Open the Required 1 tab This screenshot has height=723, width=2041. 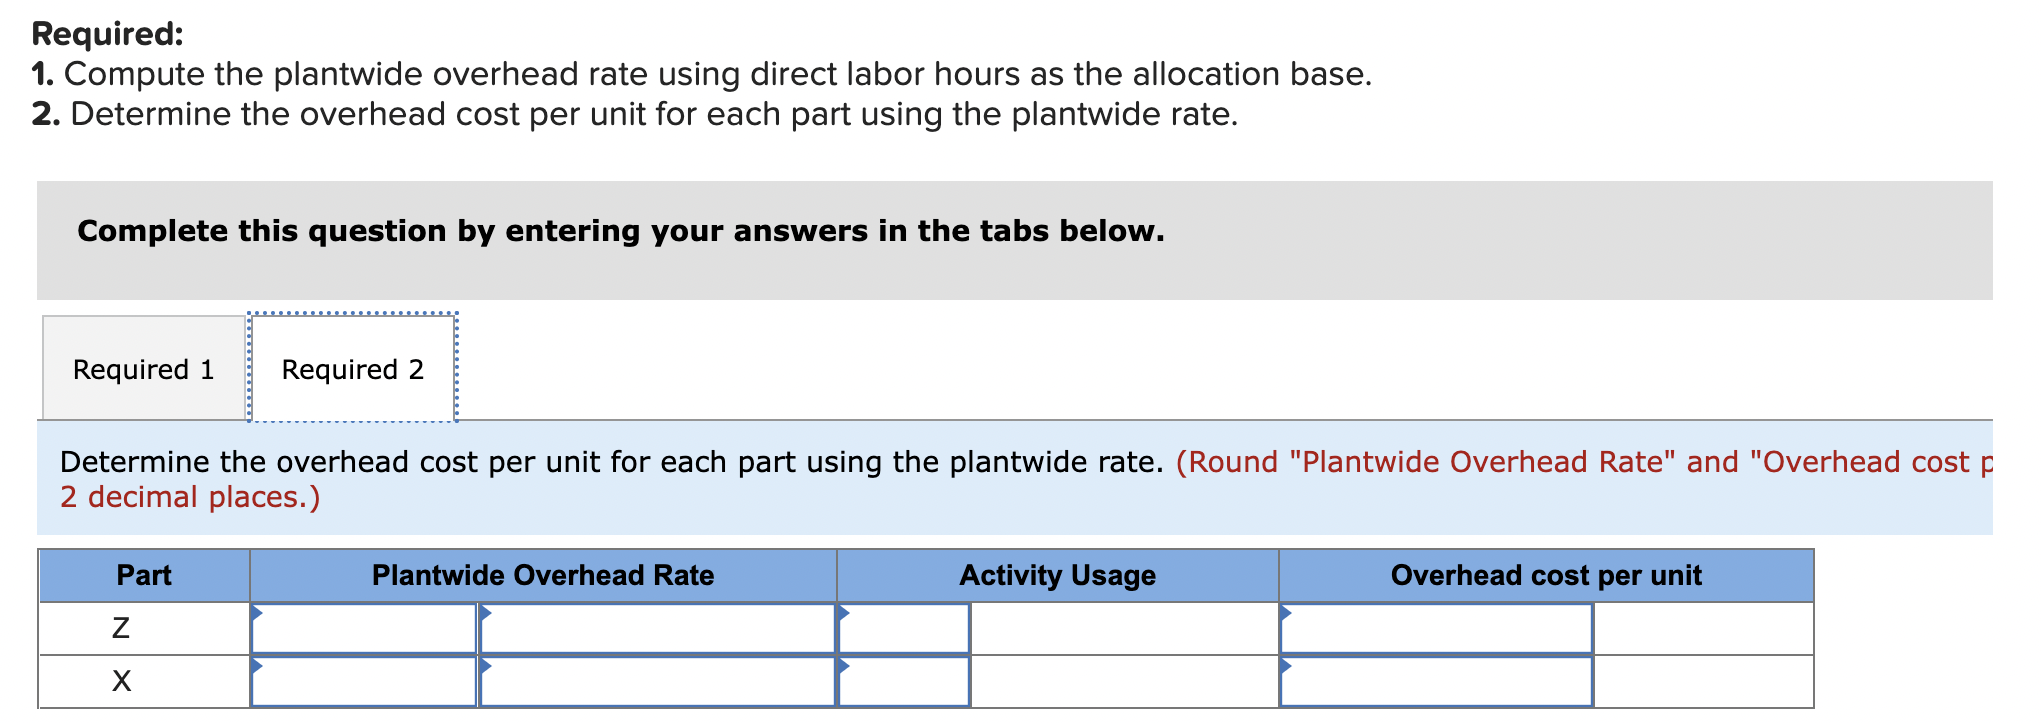click(x=144, y=369)
